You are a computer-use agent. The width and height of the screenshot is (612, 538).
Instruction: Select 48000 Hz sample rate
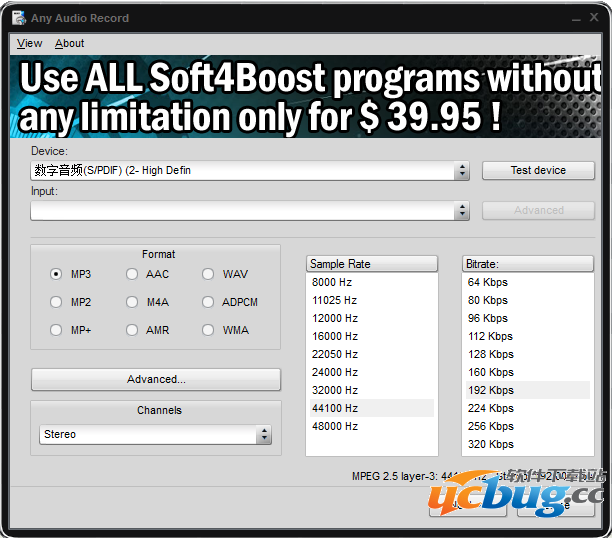335,426
